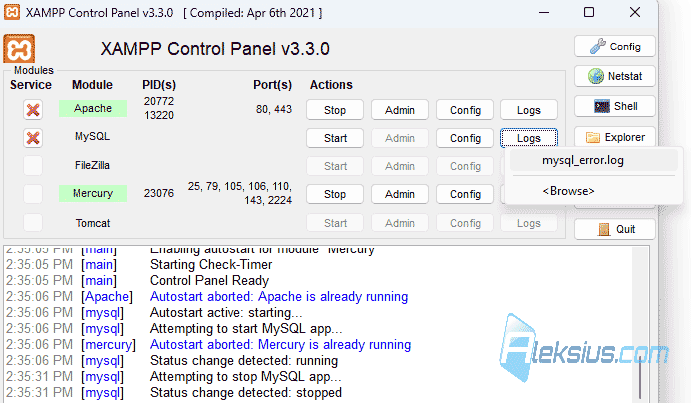Toggle the FileZilla service checkbox
The width and height of the screenshot is (691, 403).
click(x=33, y=166)
